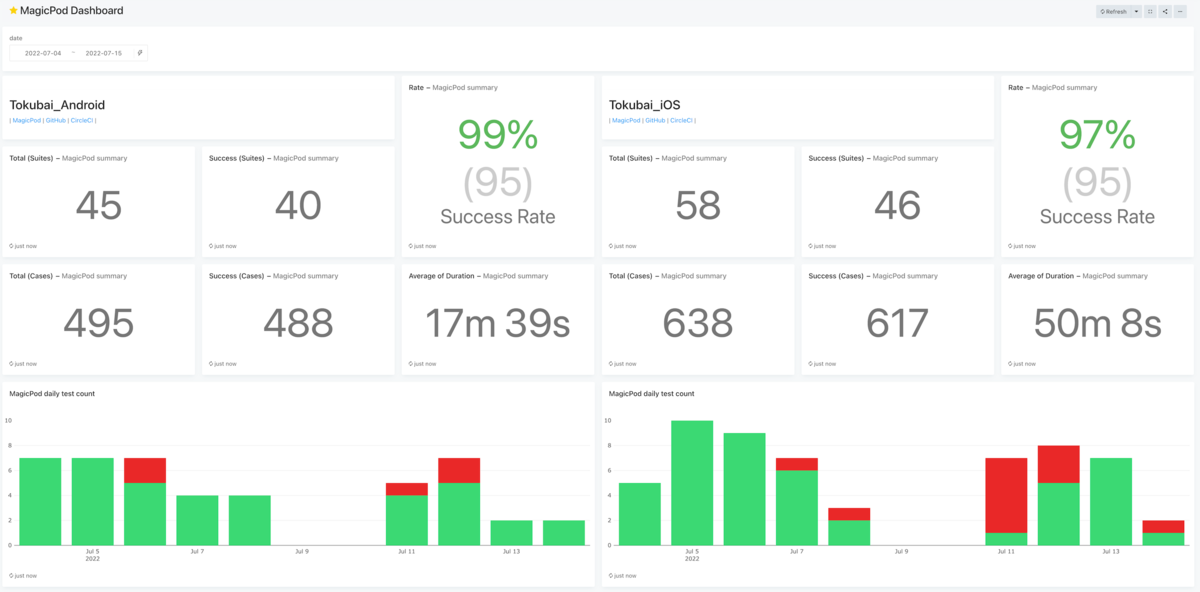Viewport: 1200px width, 592px height.
Task: Open CircleCI link under Tokubai_iOS
Action: pos(682,120)
